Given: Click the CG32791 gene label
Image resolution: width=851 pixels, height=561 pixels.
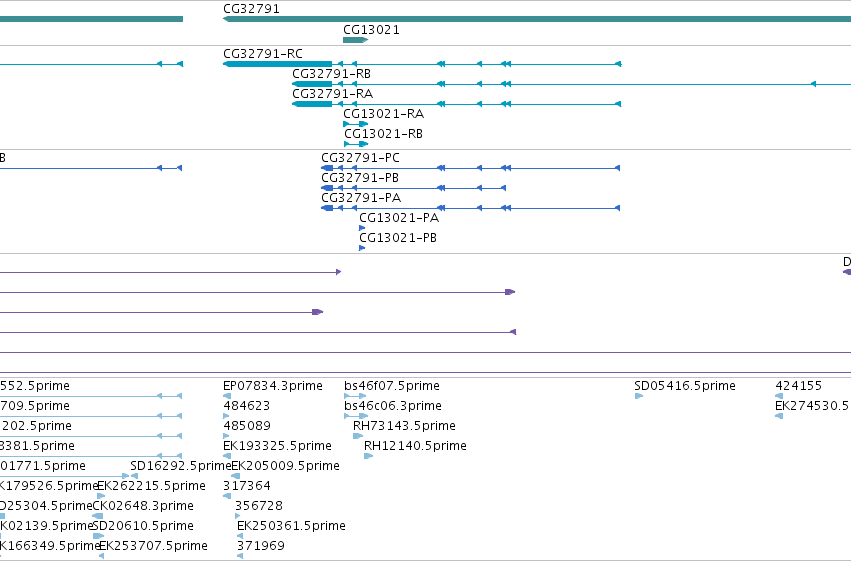Looking at the screenshot, I should pyautogui.click(x=251, y=9).
